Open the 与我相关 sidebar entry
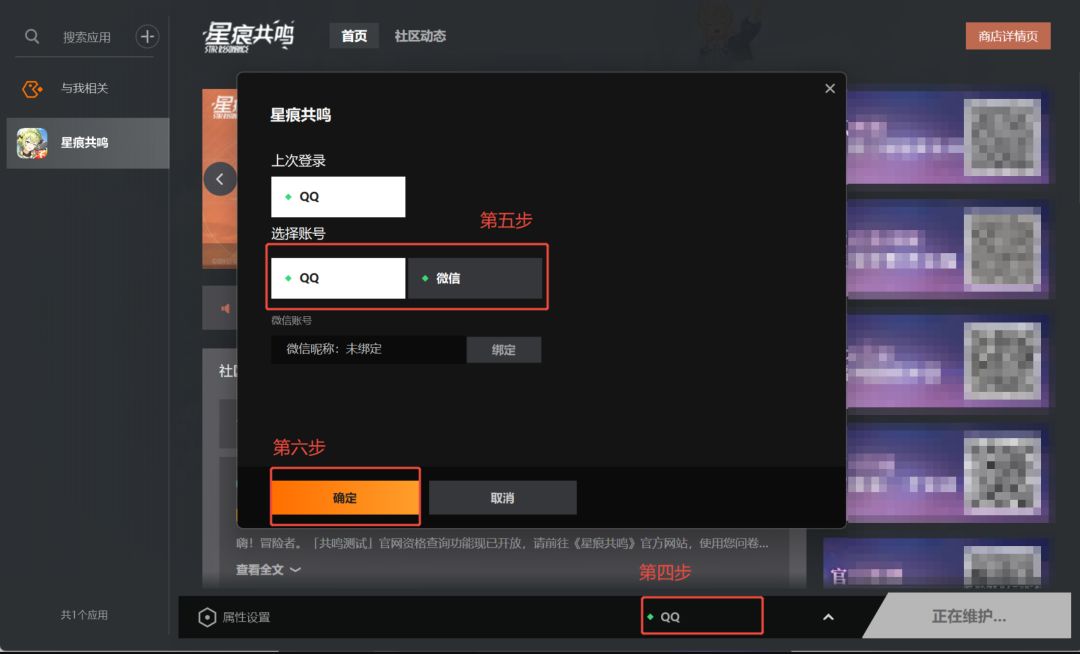This screenshot has width=1080, height=654. 87,88
